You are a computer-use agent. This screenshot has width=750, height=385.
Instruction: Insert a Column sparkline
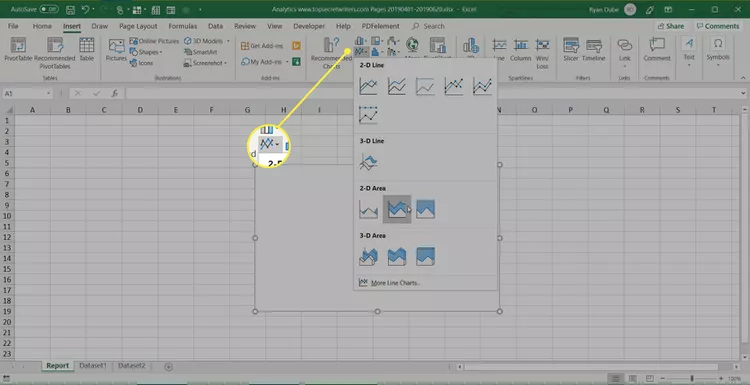[x=520, y=50]
